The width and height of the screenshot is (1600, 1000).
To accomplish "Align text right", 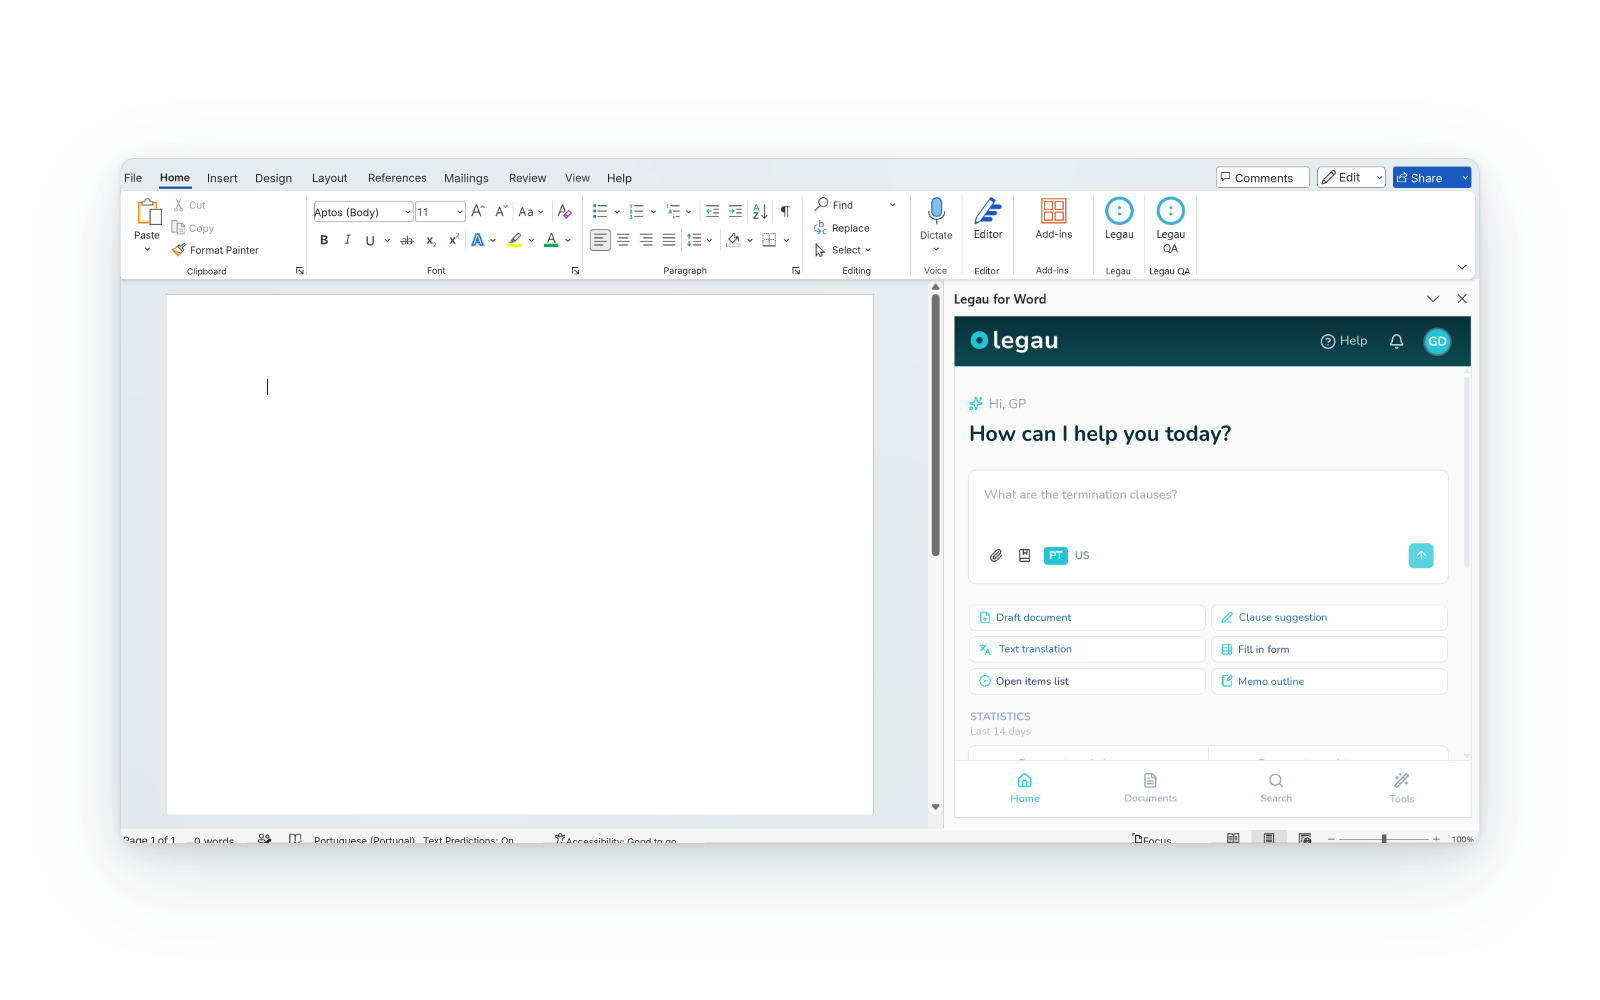I will [x=646, y=240].
